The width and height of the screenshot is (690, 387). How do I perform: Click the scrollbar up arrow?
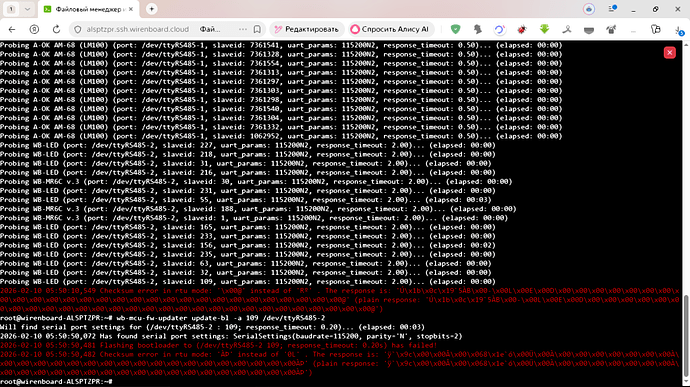click(x=686, y=44)
